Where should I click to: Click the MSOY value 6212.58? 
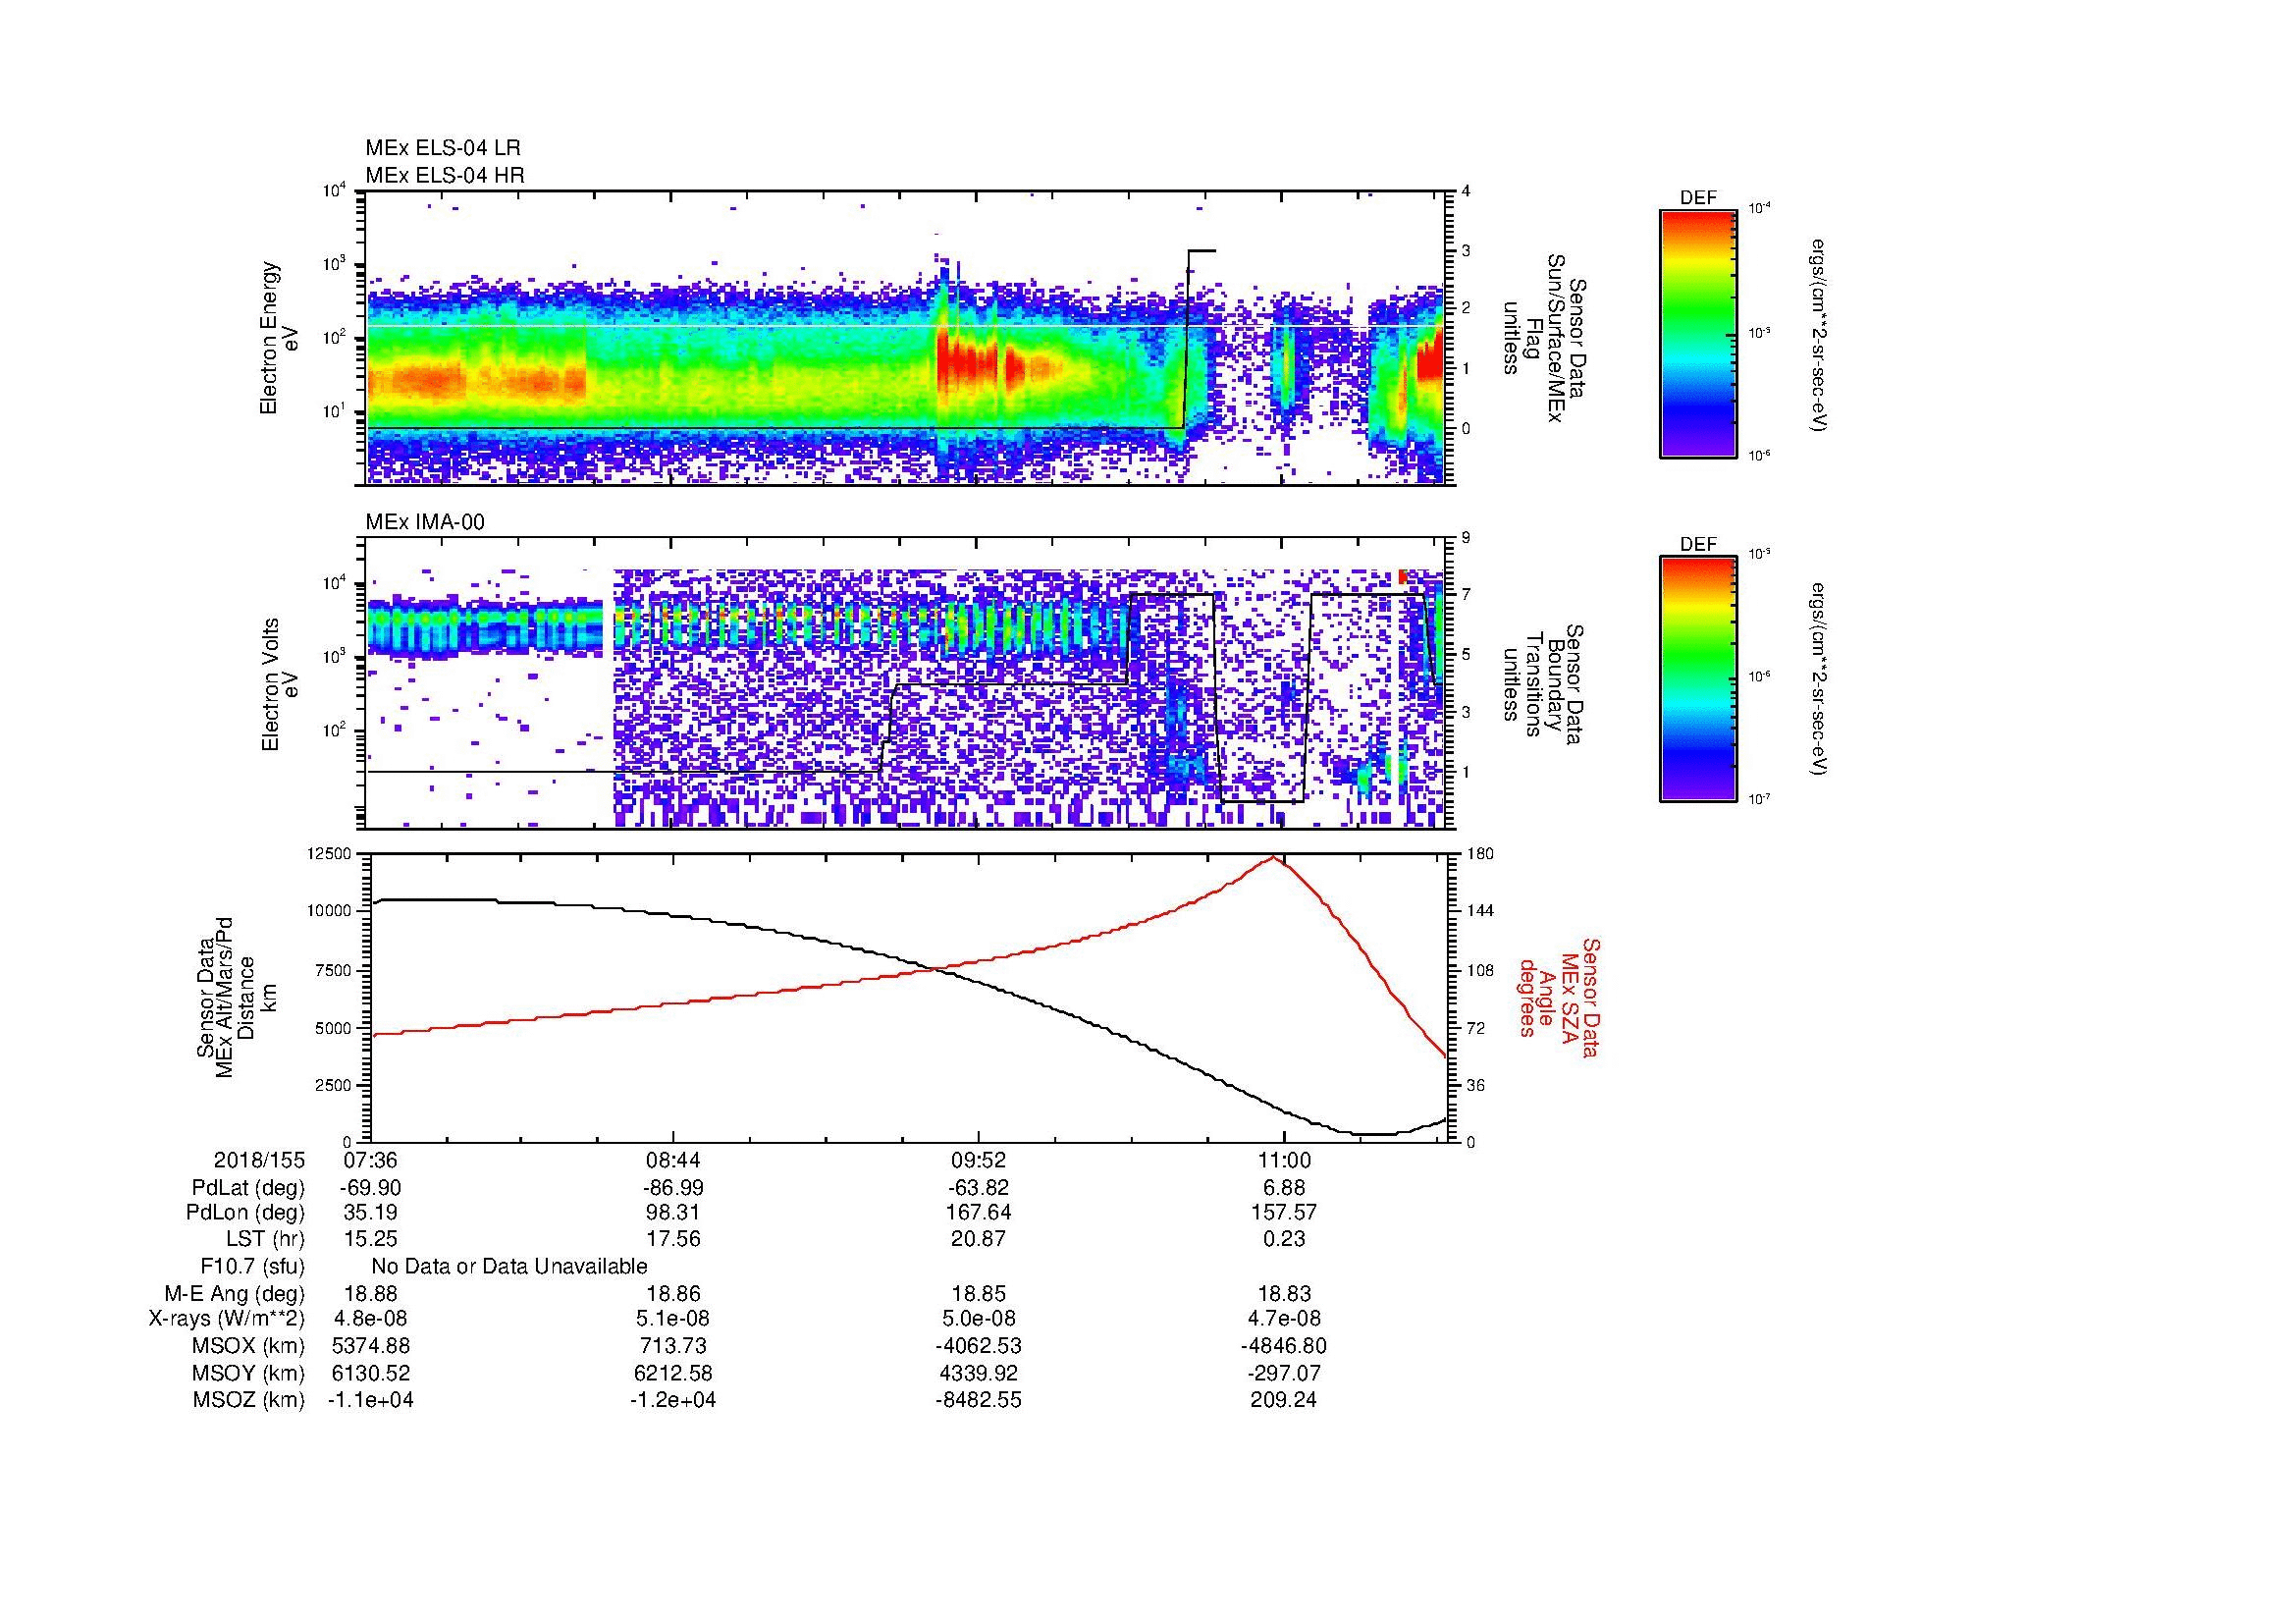pos(673,1373)
